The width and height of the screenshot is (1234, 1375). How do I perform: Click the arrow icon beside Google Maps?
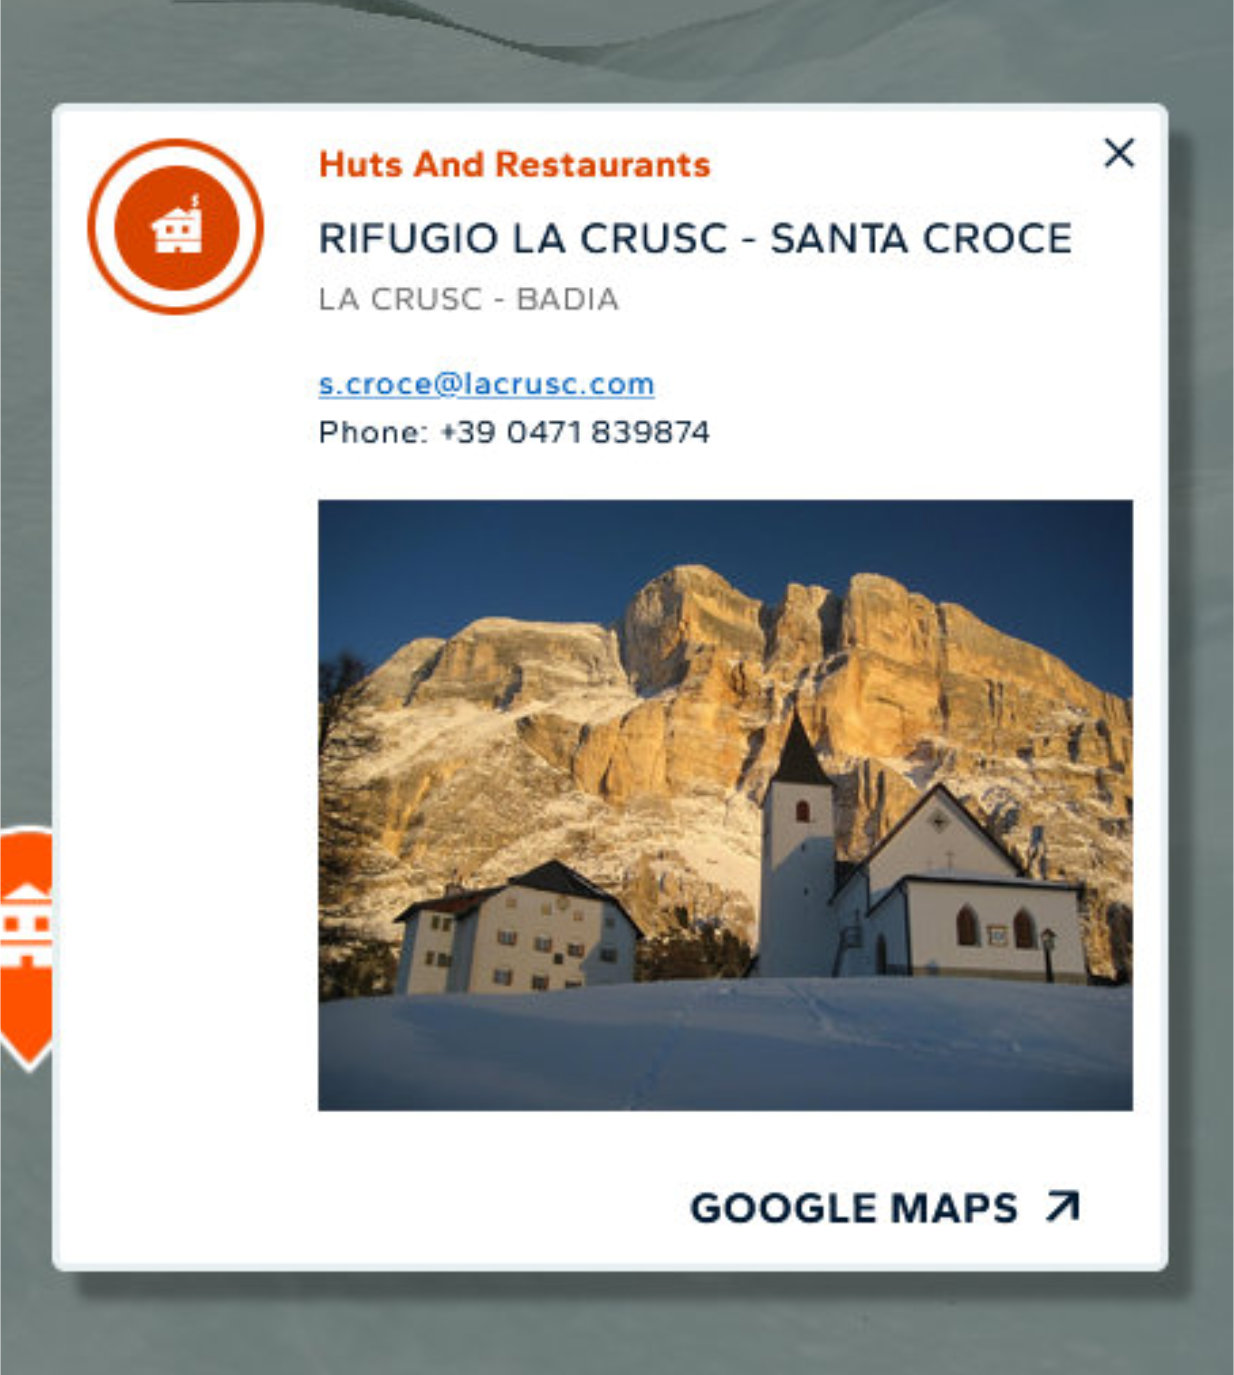tap(1062, 1206)
